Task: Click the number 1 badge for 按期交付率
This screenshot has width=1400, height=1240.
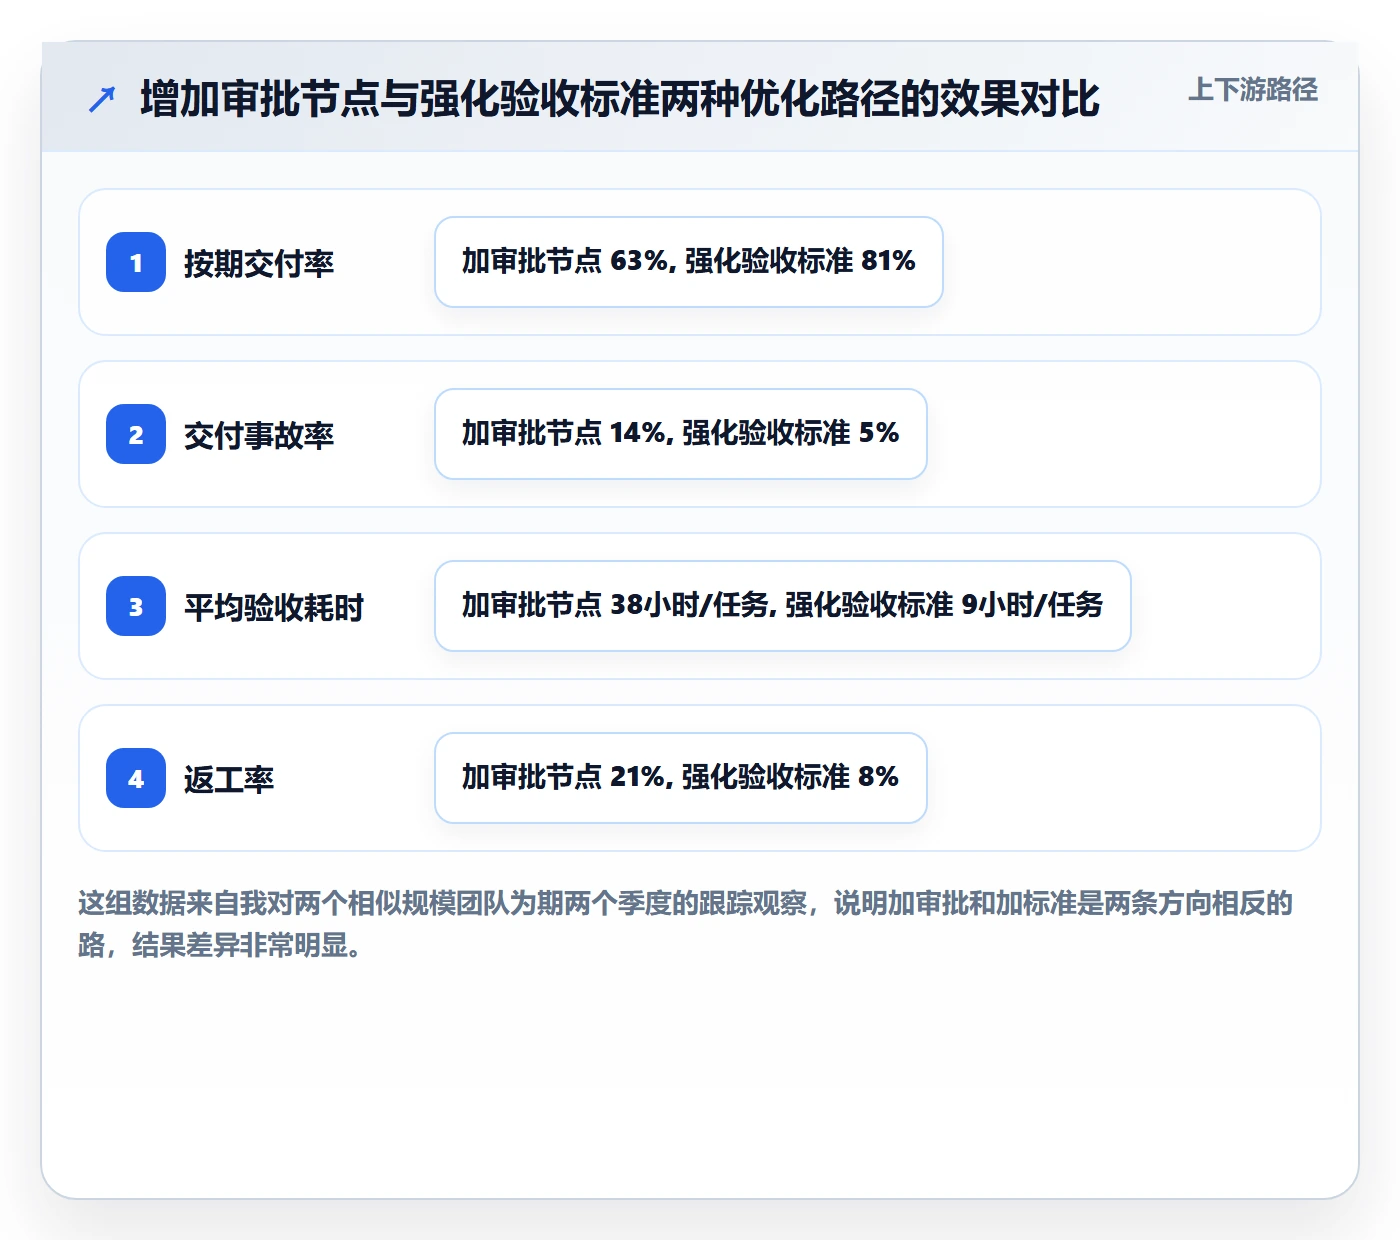Action: pyautogui.click(x=136, y=262)
